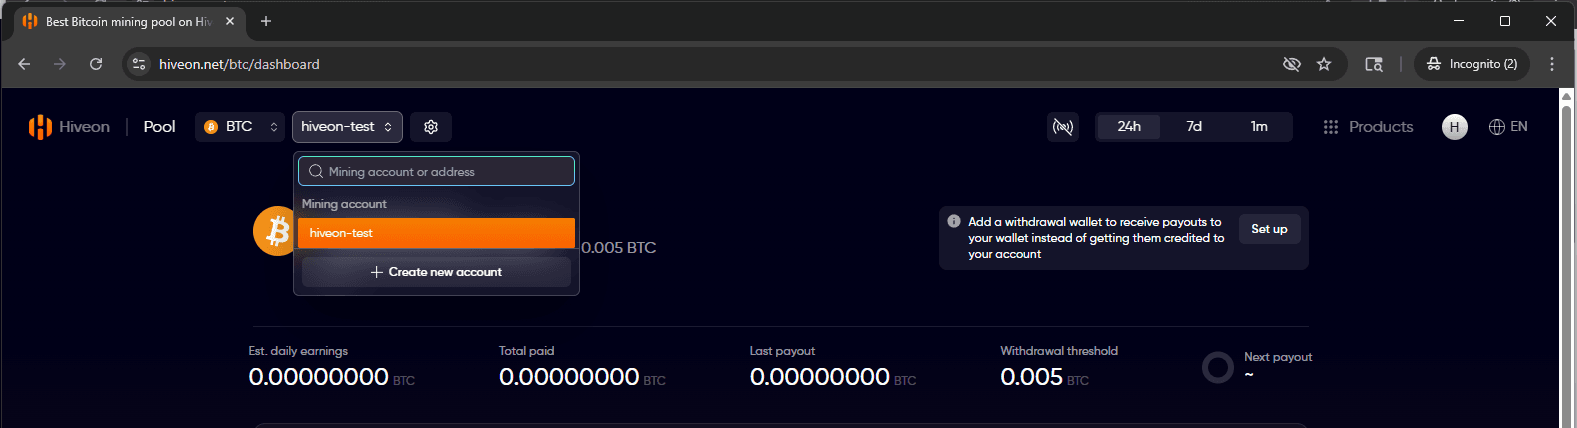
Task: Bookmark this page with star icon
Action: [1324, 64]
